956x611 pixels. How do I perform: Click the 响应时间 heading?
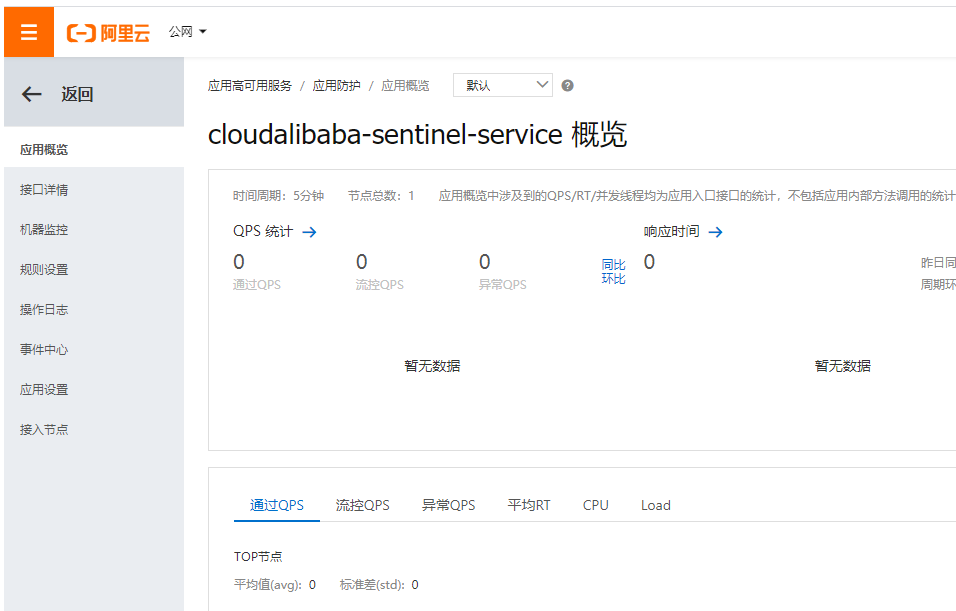tap(672, 232)
